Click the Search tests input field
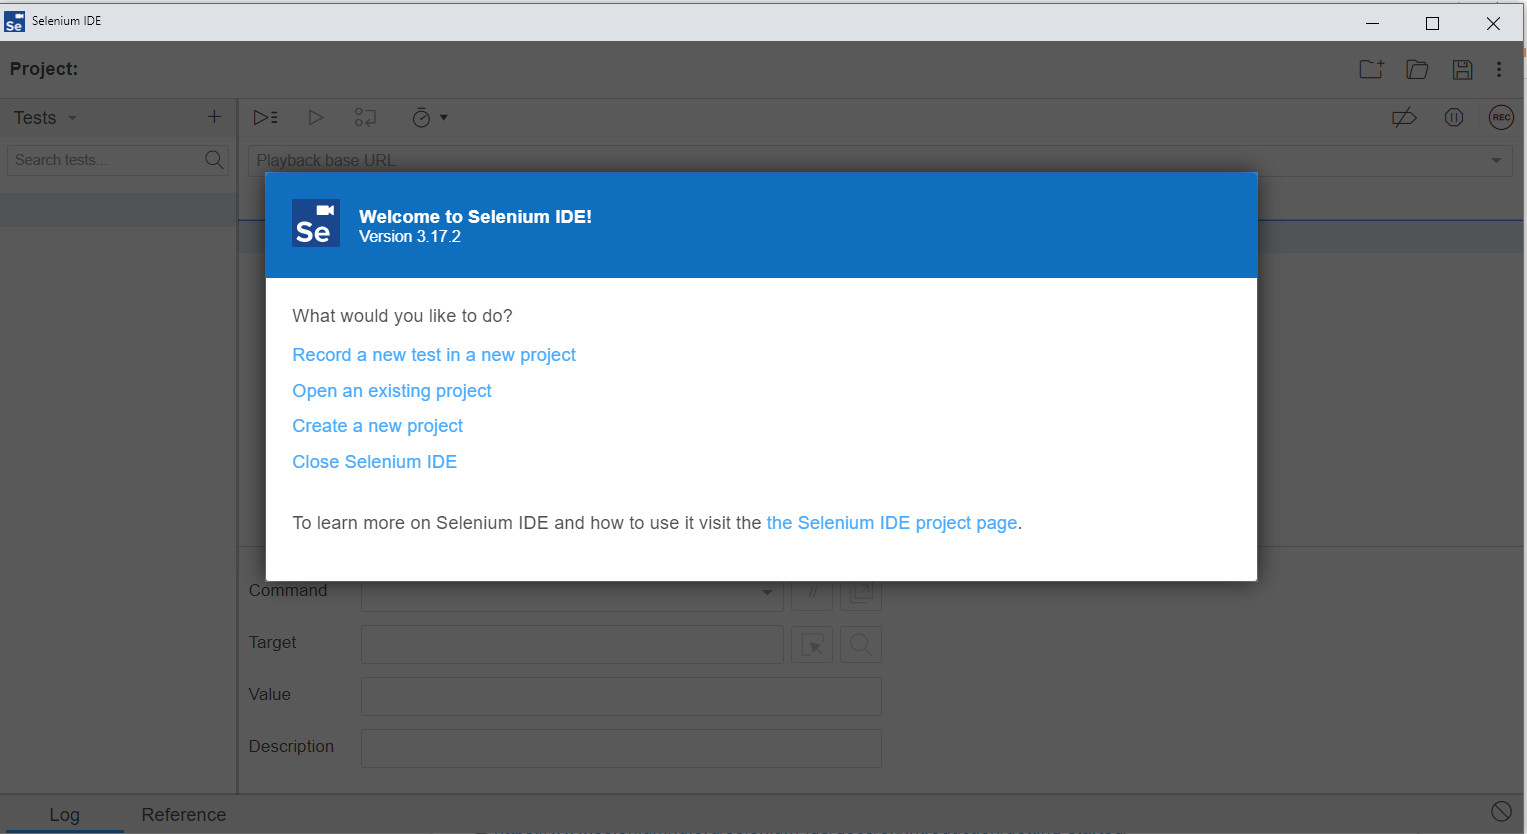The width and height of the screenshot is (1527, 834). pos(105,160)
